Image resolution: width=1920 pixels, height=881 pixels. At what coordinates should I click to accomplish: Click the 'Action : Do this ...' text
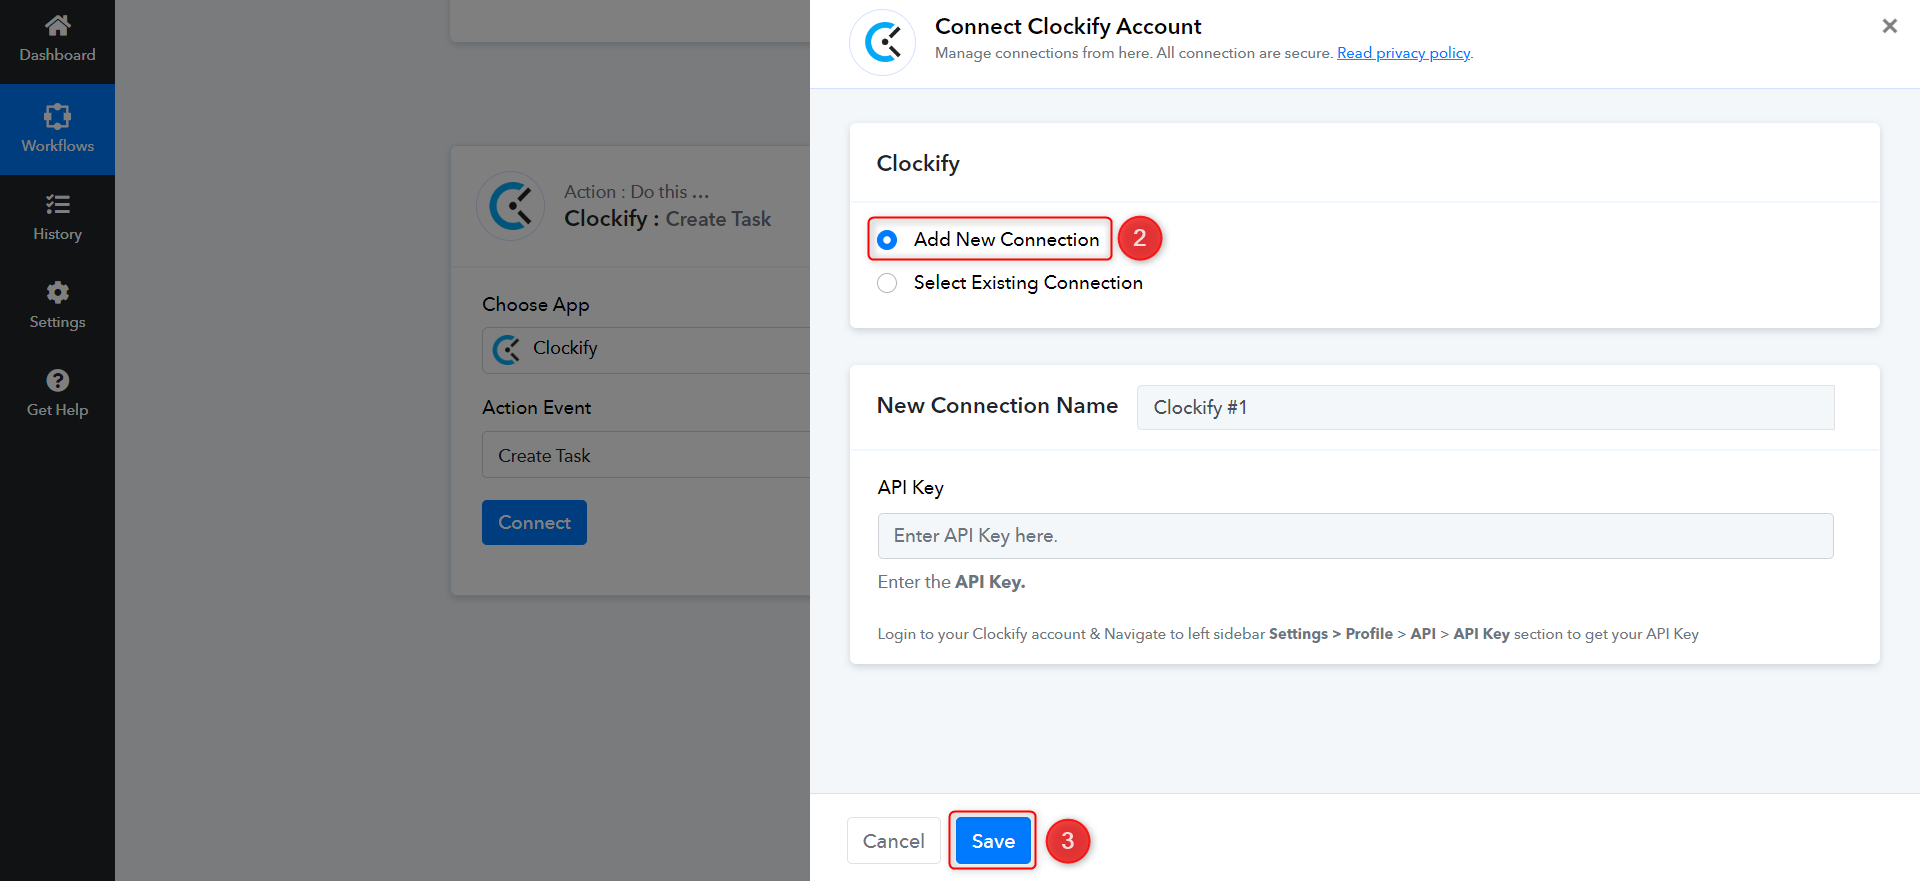point(636,191)
